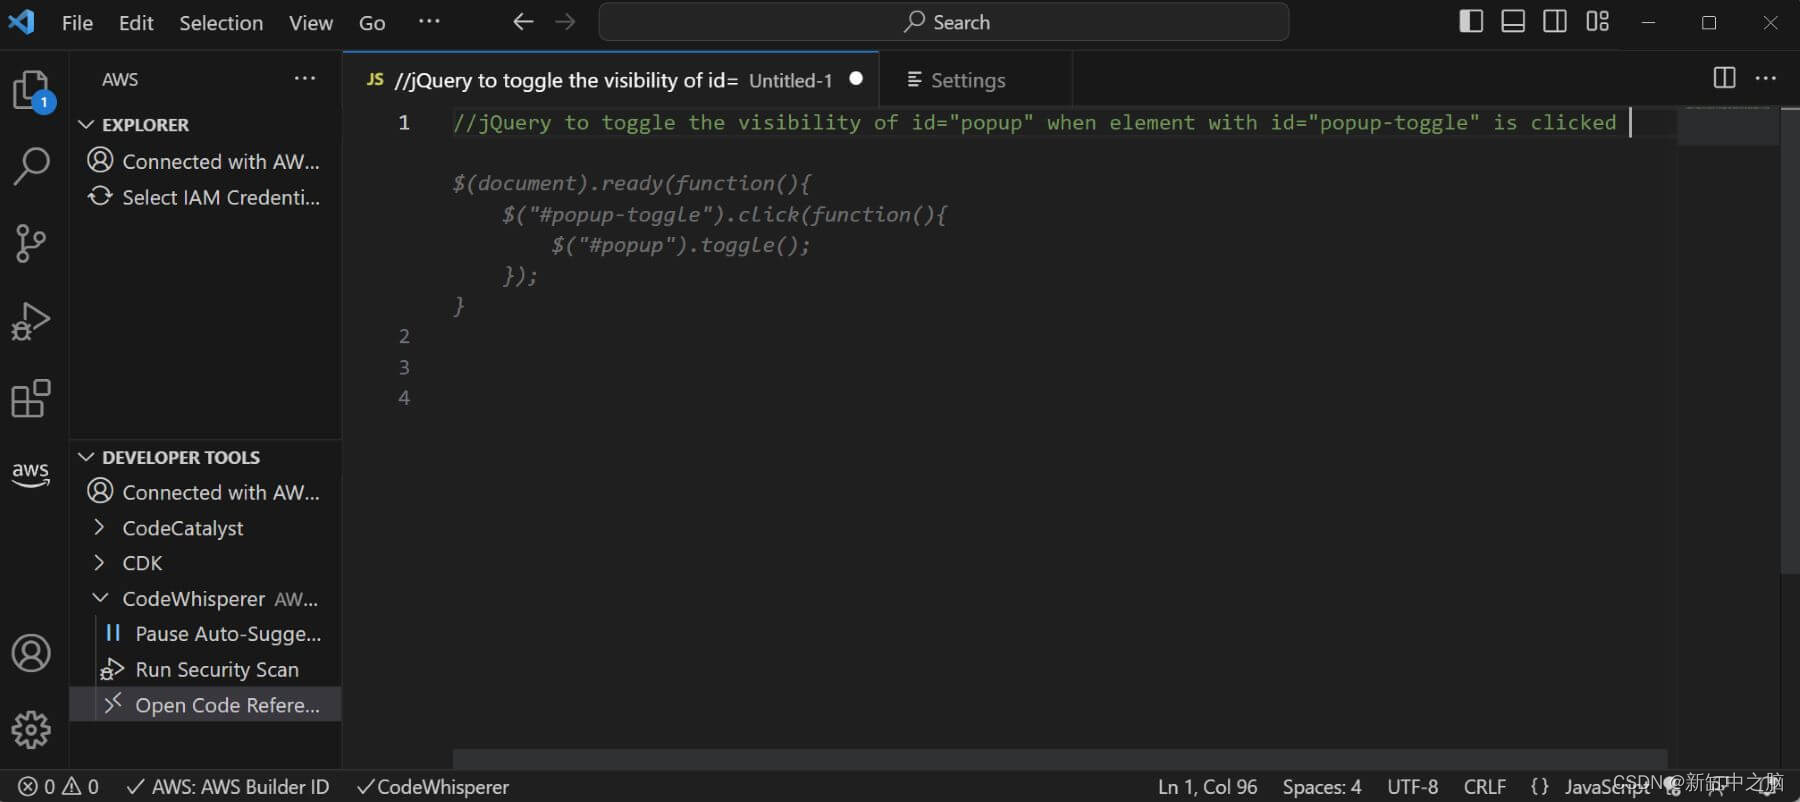Click the horizontal scrollbar in the editor
1800x802 pixels.
1059,759
